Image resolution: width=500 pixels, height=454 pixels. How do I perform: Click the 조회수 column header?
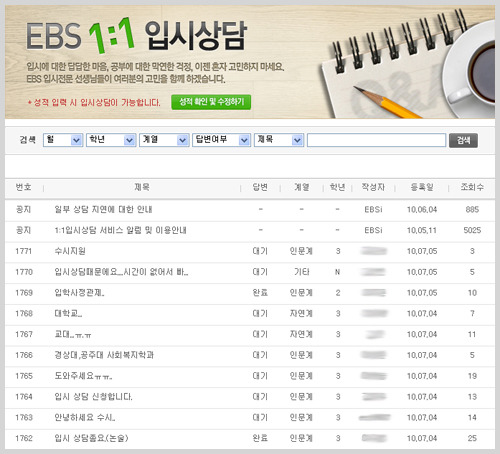coord(472,187)
